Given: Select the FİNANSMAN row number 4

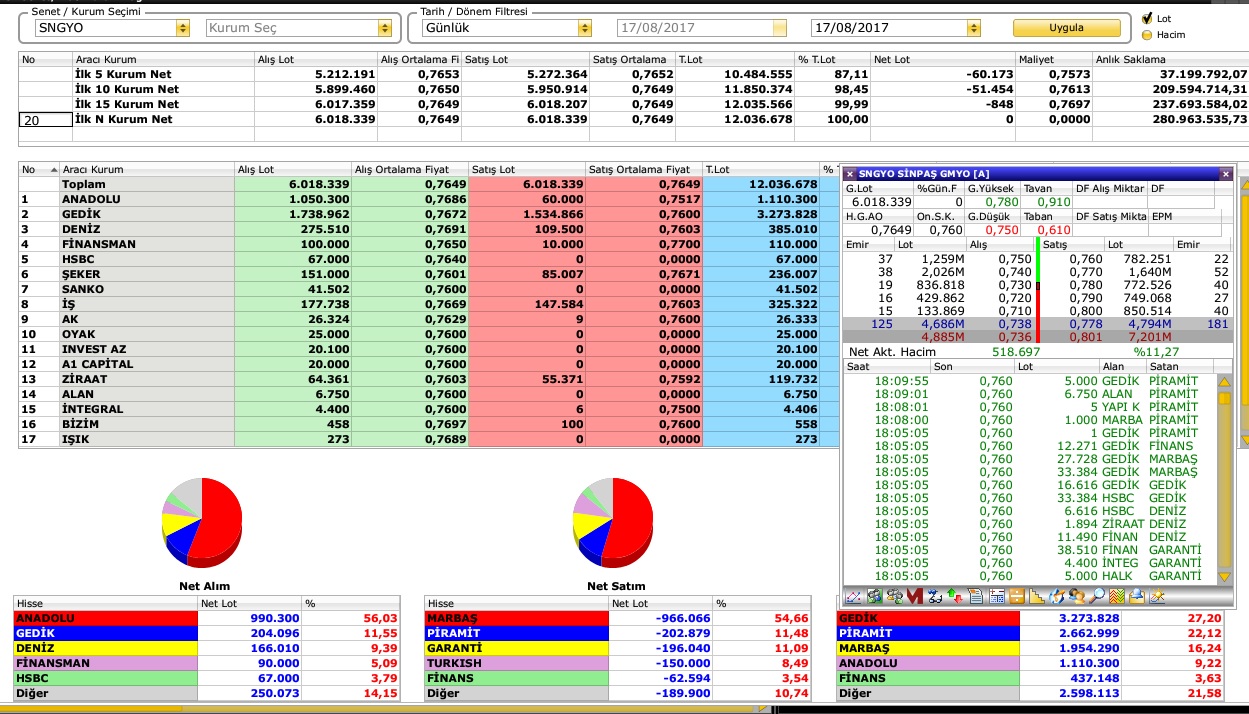Looking at the screenshot, I should pos(429,244).
